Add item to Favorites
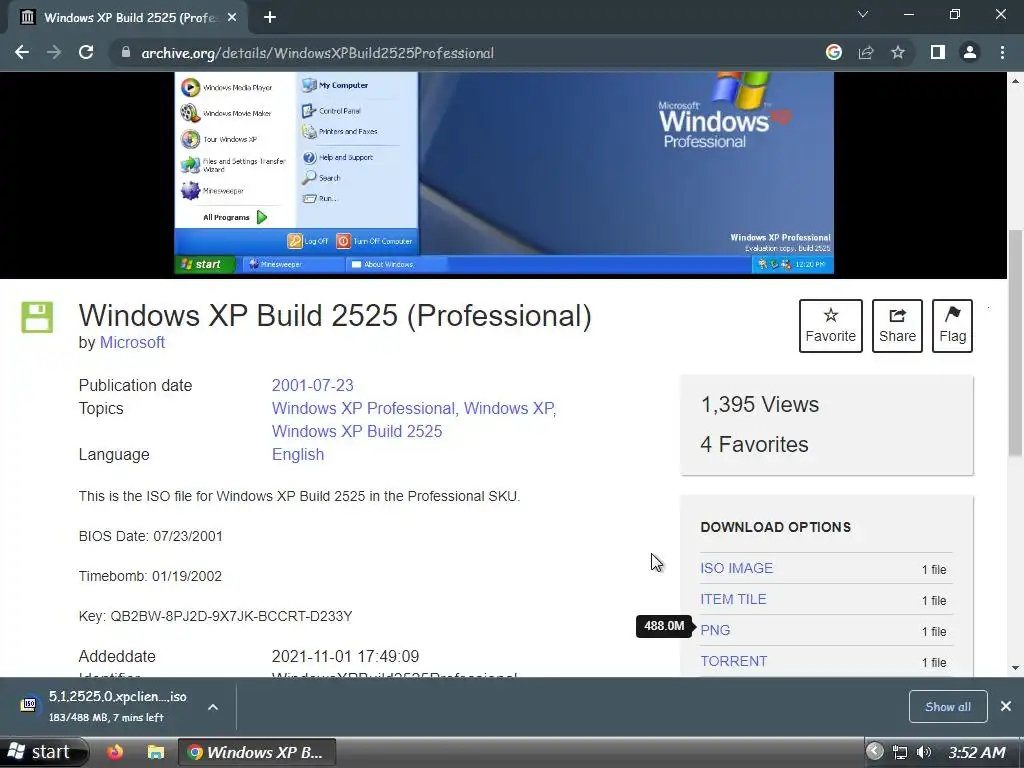 (831, 326)
